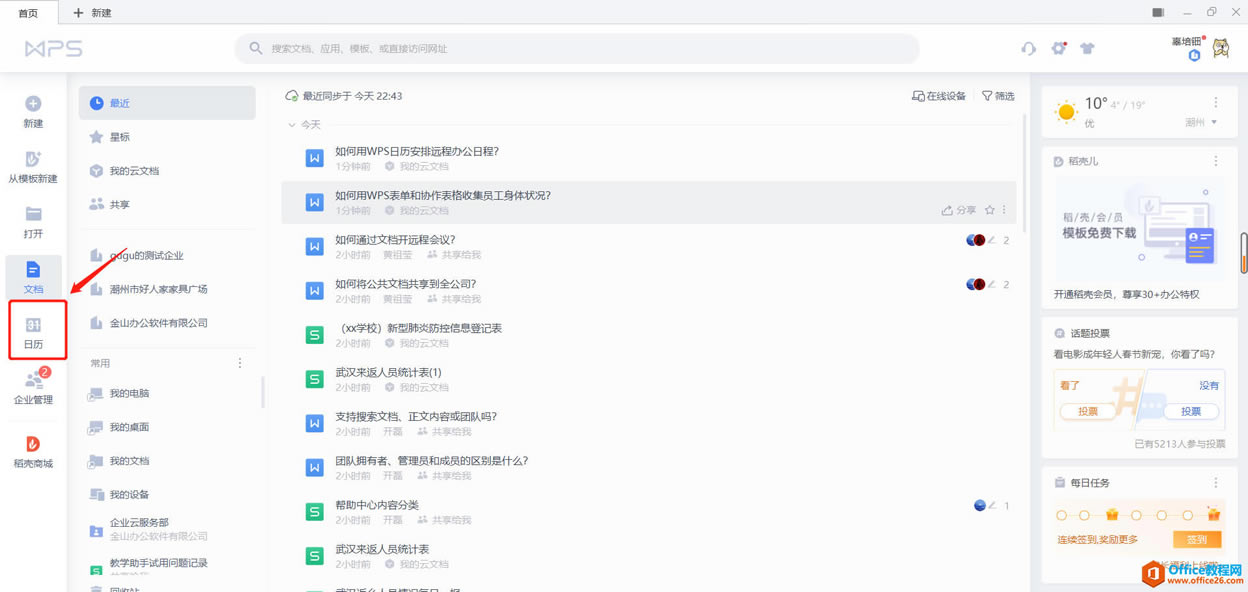Click the 新建 tab with plus sign
This screenshot has width=1248, height=592.
93,12
